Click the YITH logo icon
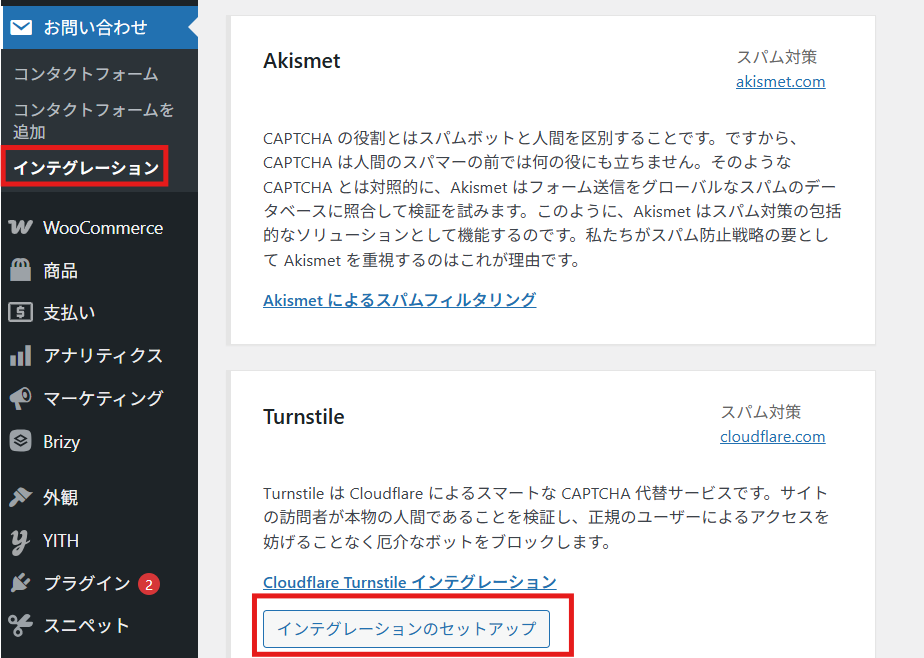924x658 pixels. (20, 541)
